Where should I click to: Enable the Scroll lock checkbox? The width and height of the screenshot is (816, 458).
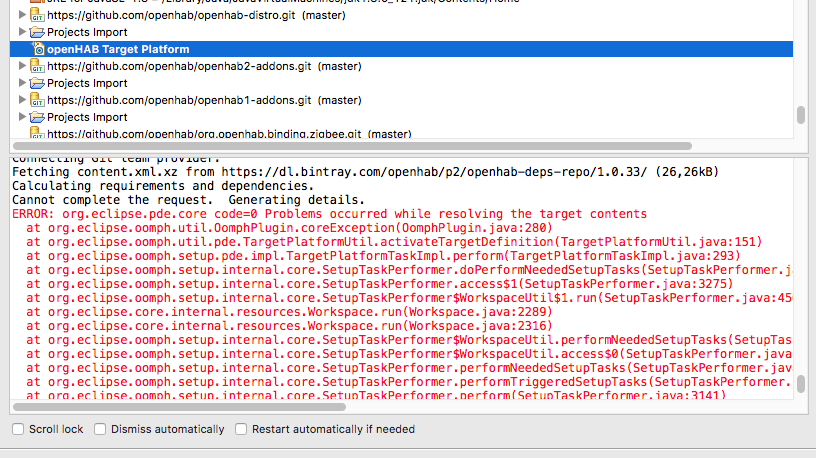[18, 429]
